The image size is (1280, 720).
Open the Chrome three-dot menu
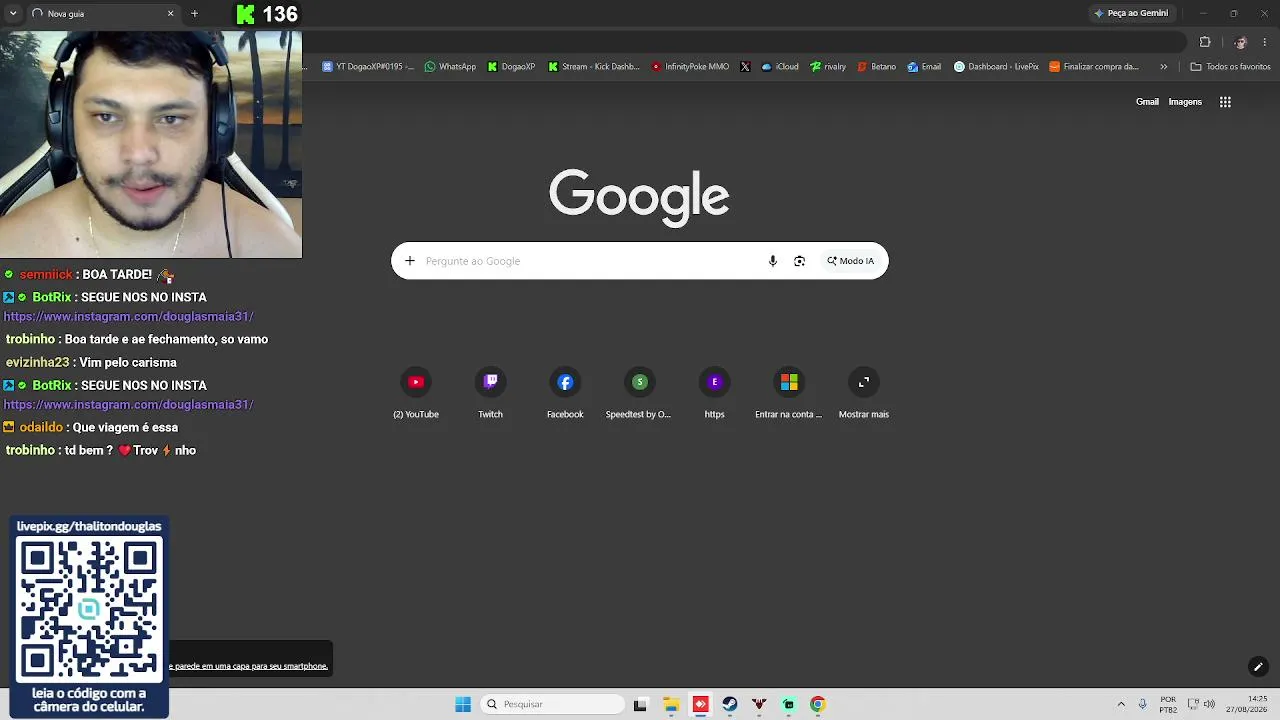tap(1266, 42)
